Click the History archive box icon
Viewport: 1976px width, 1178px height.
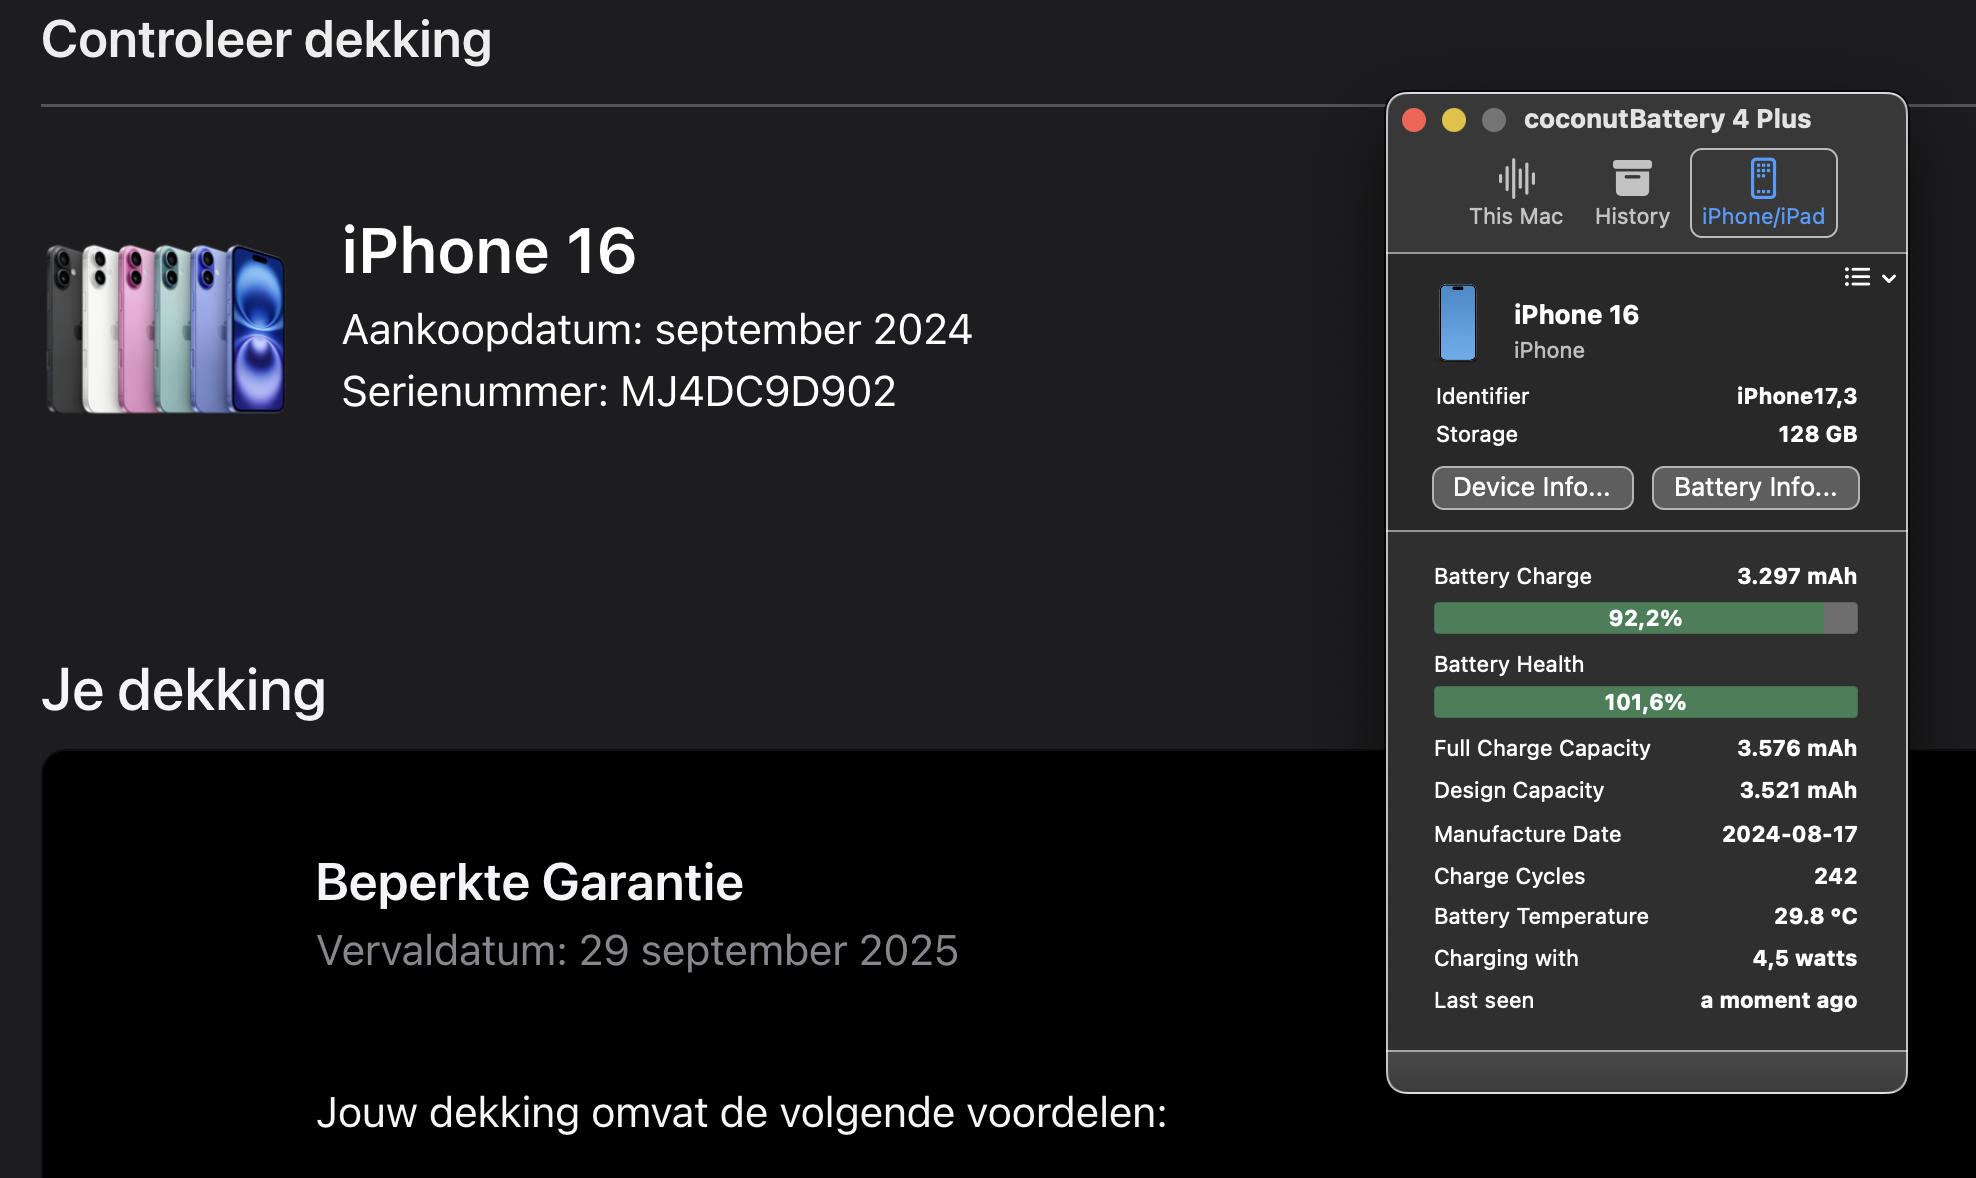(x=1632, y=178)
